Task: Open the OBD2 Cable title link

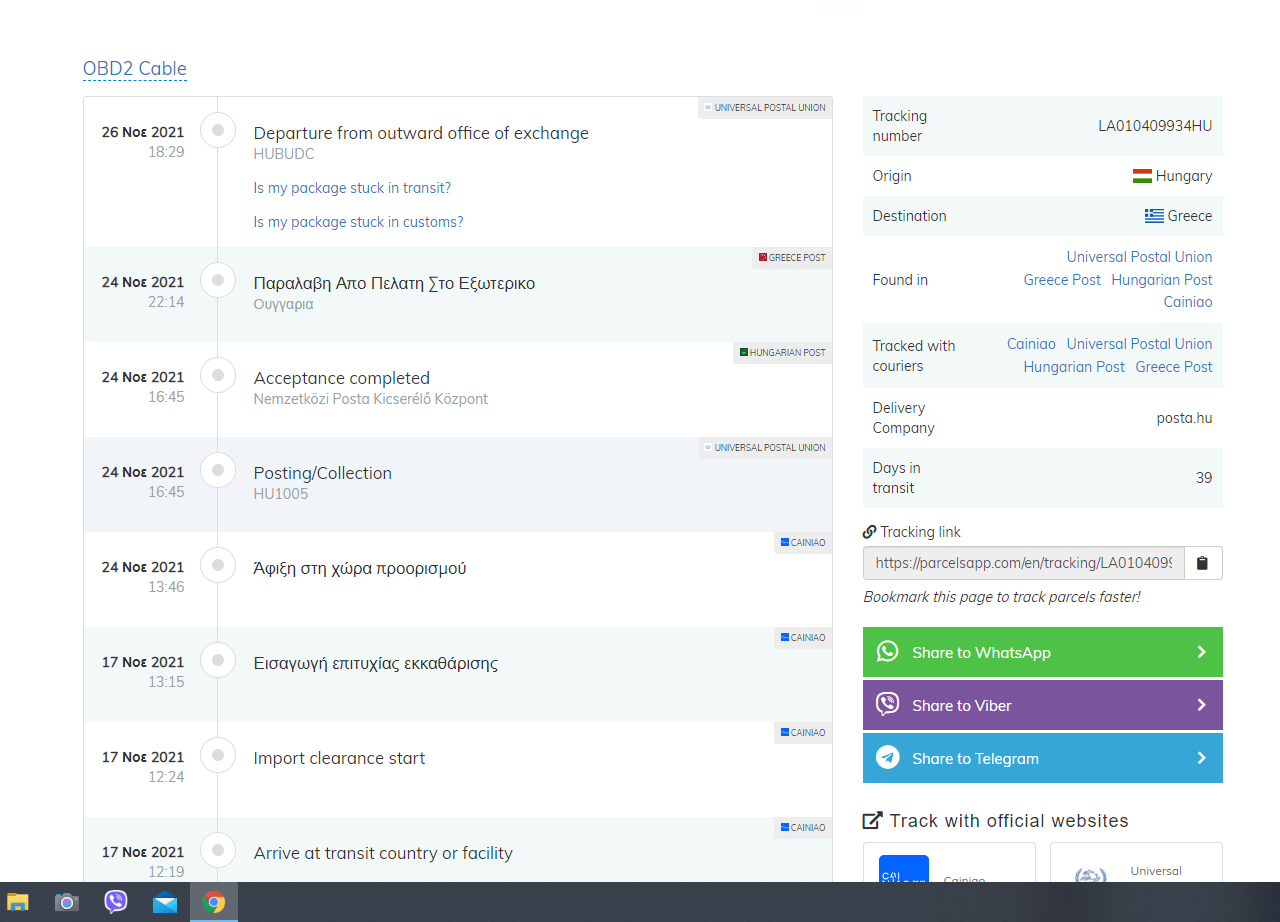Action: (x=135, y=69)
